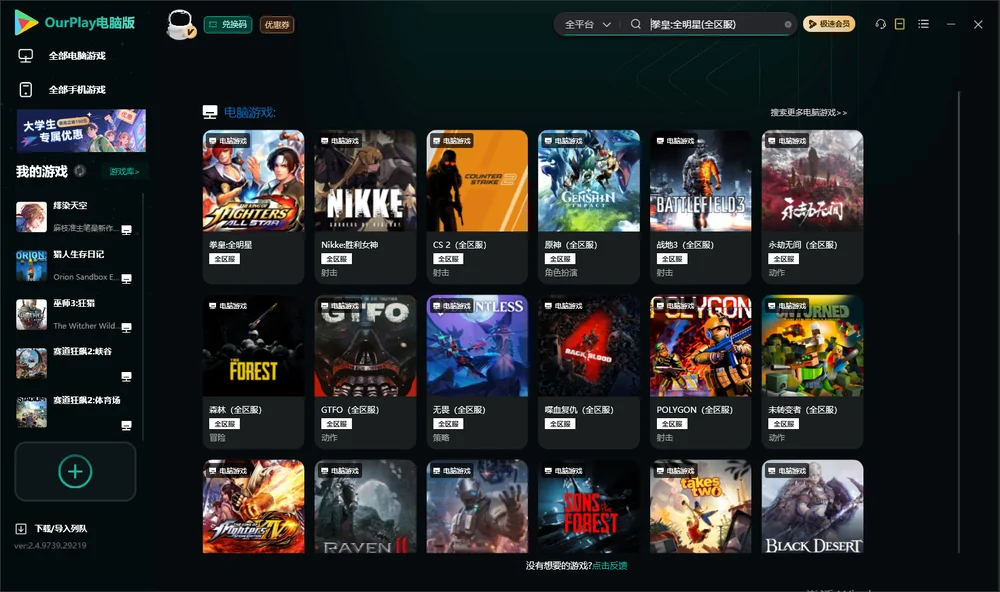Screen dimensions: 1000x592
Task: Open the 优惠券 coupon button
Action: point(277,25)
